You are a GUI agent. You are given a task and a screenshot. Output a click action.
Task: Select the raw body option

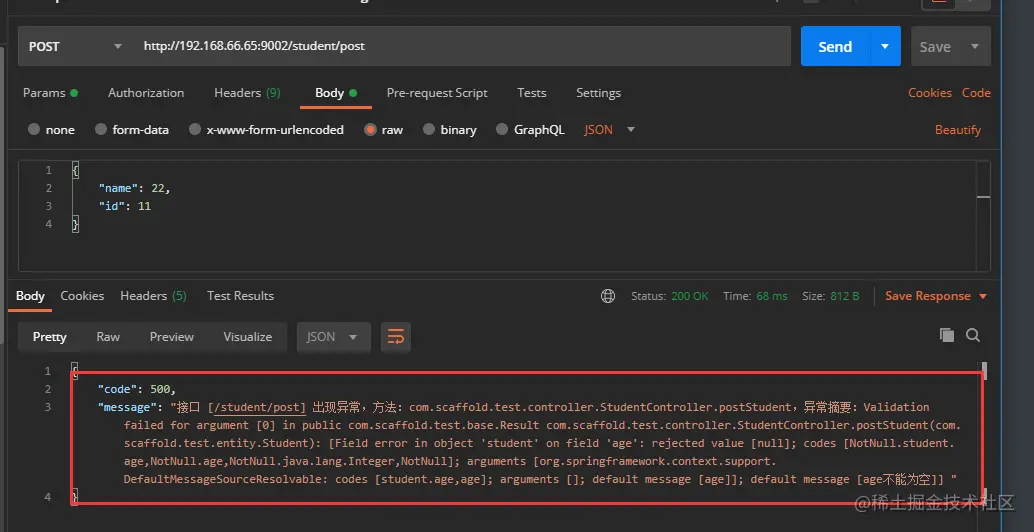click(x=383, y=130)
